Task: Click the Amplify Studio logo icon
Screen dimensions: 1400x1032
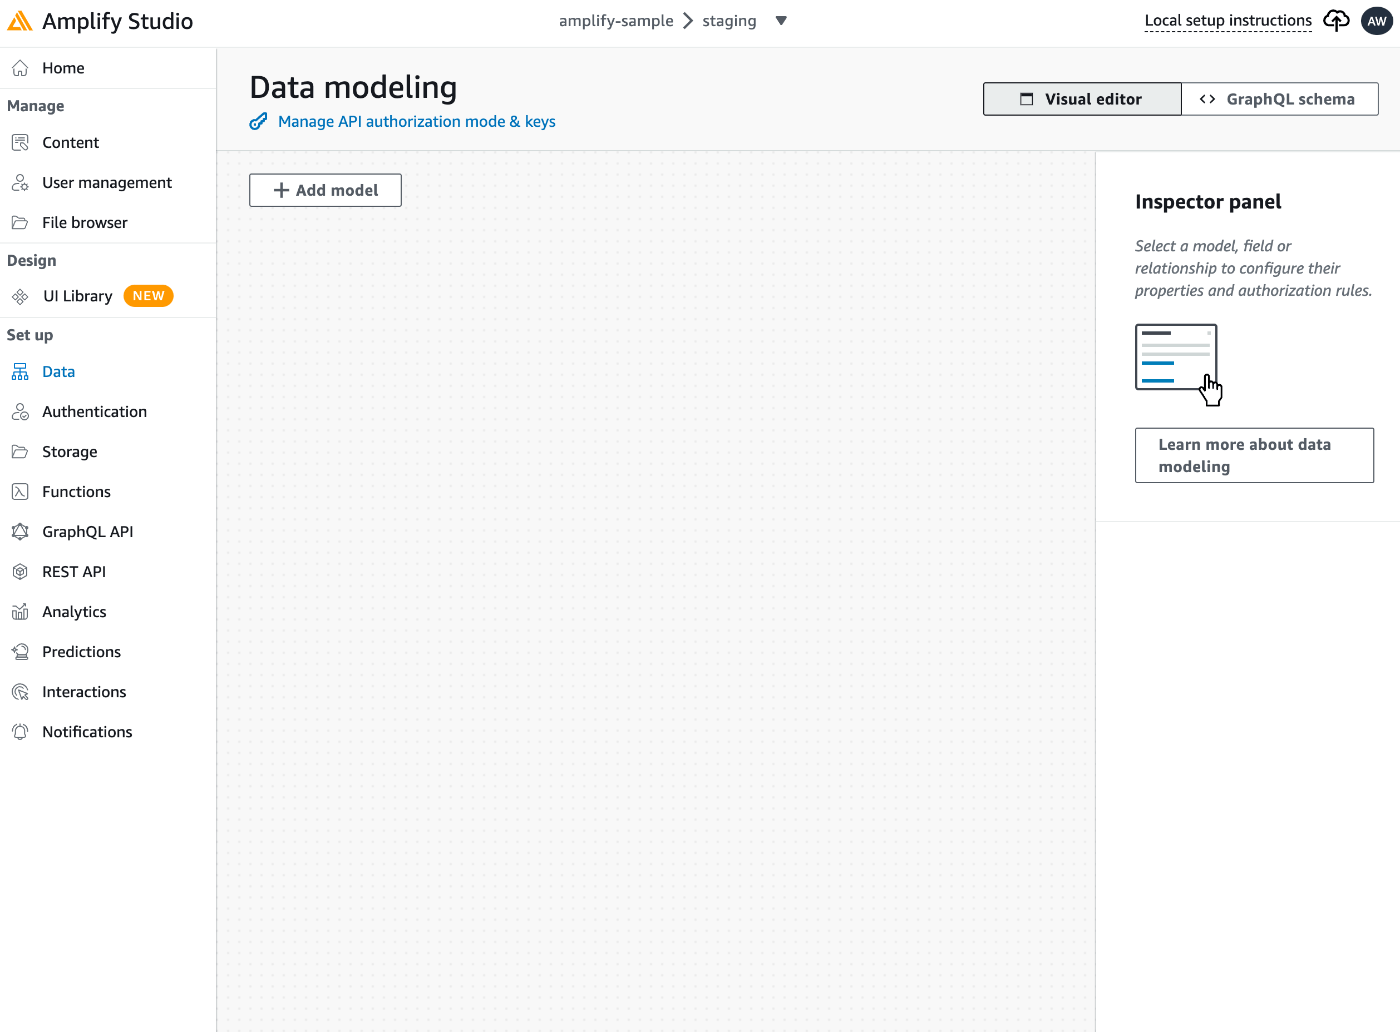Action: point(20,21)
